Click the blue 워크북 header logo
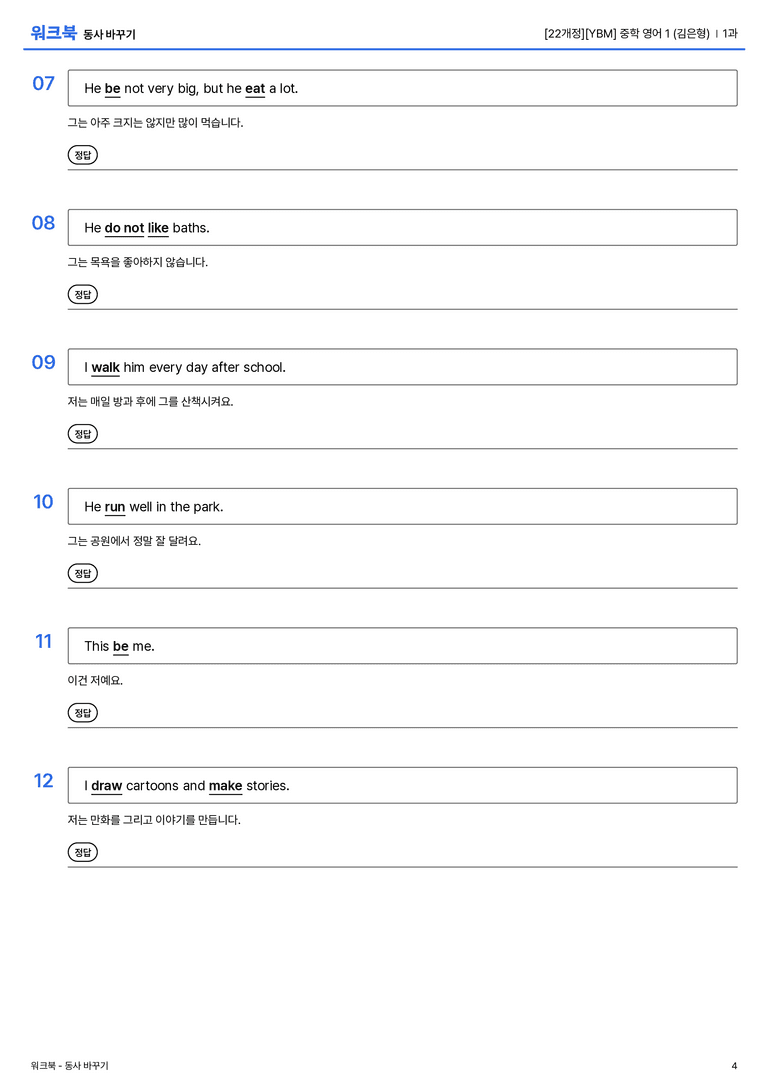Image resolution: width=768 pixels, height=1087 pixels. point(53,33)
